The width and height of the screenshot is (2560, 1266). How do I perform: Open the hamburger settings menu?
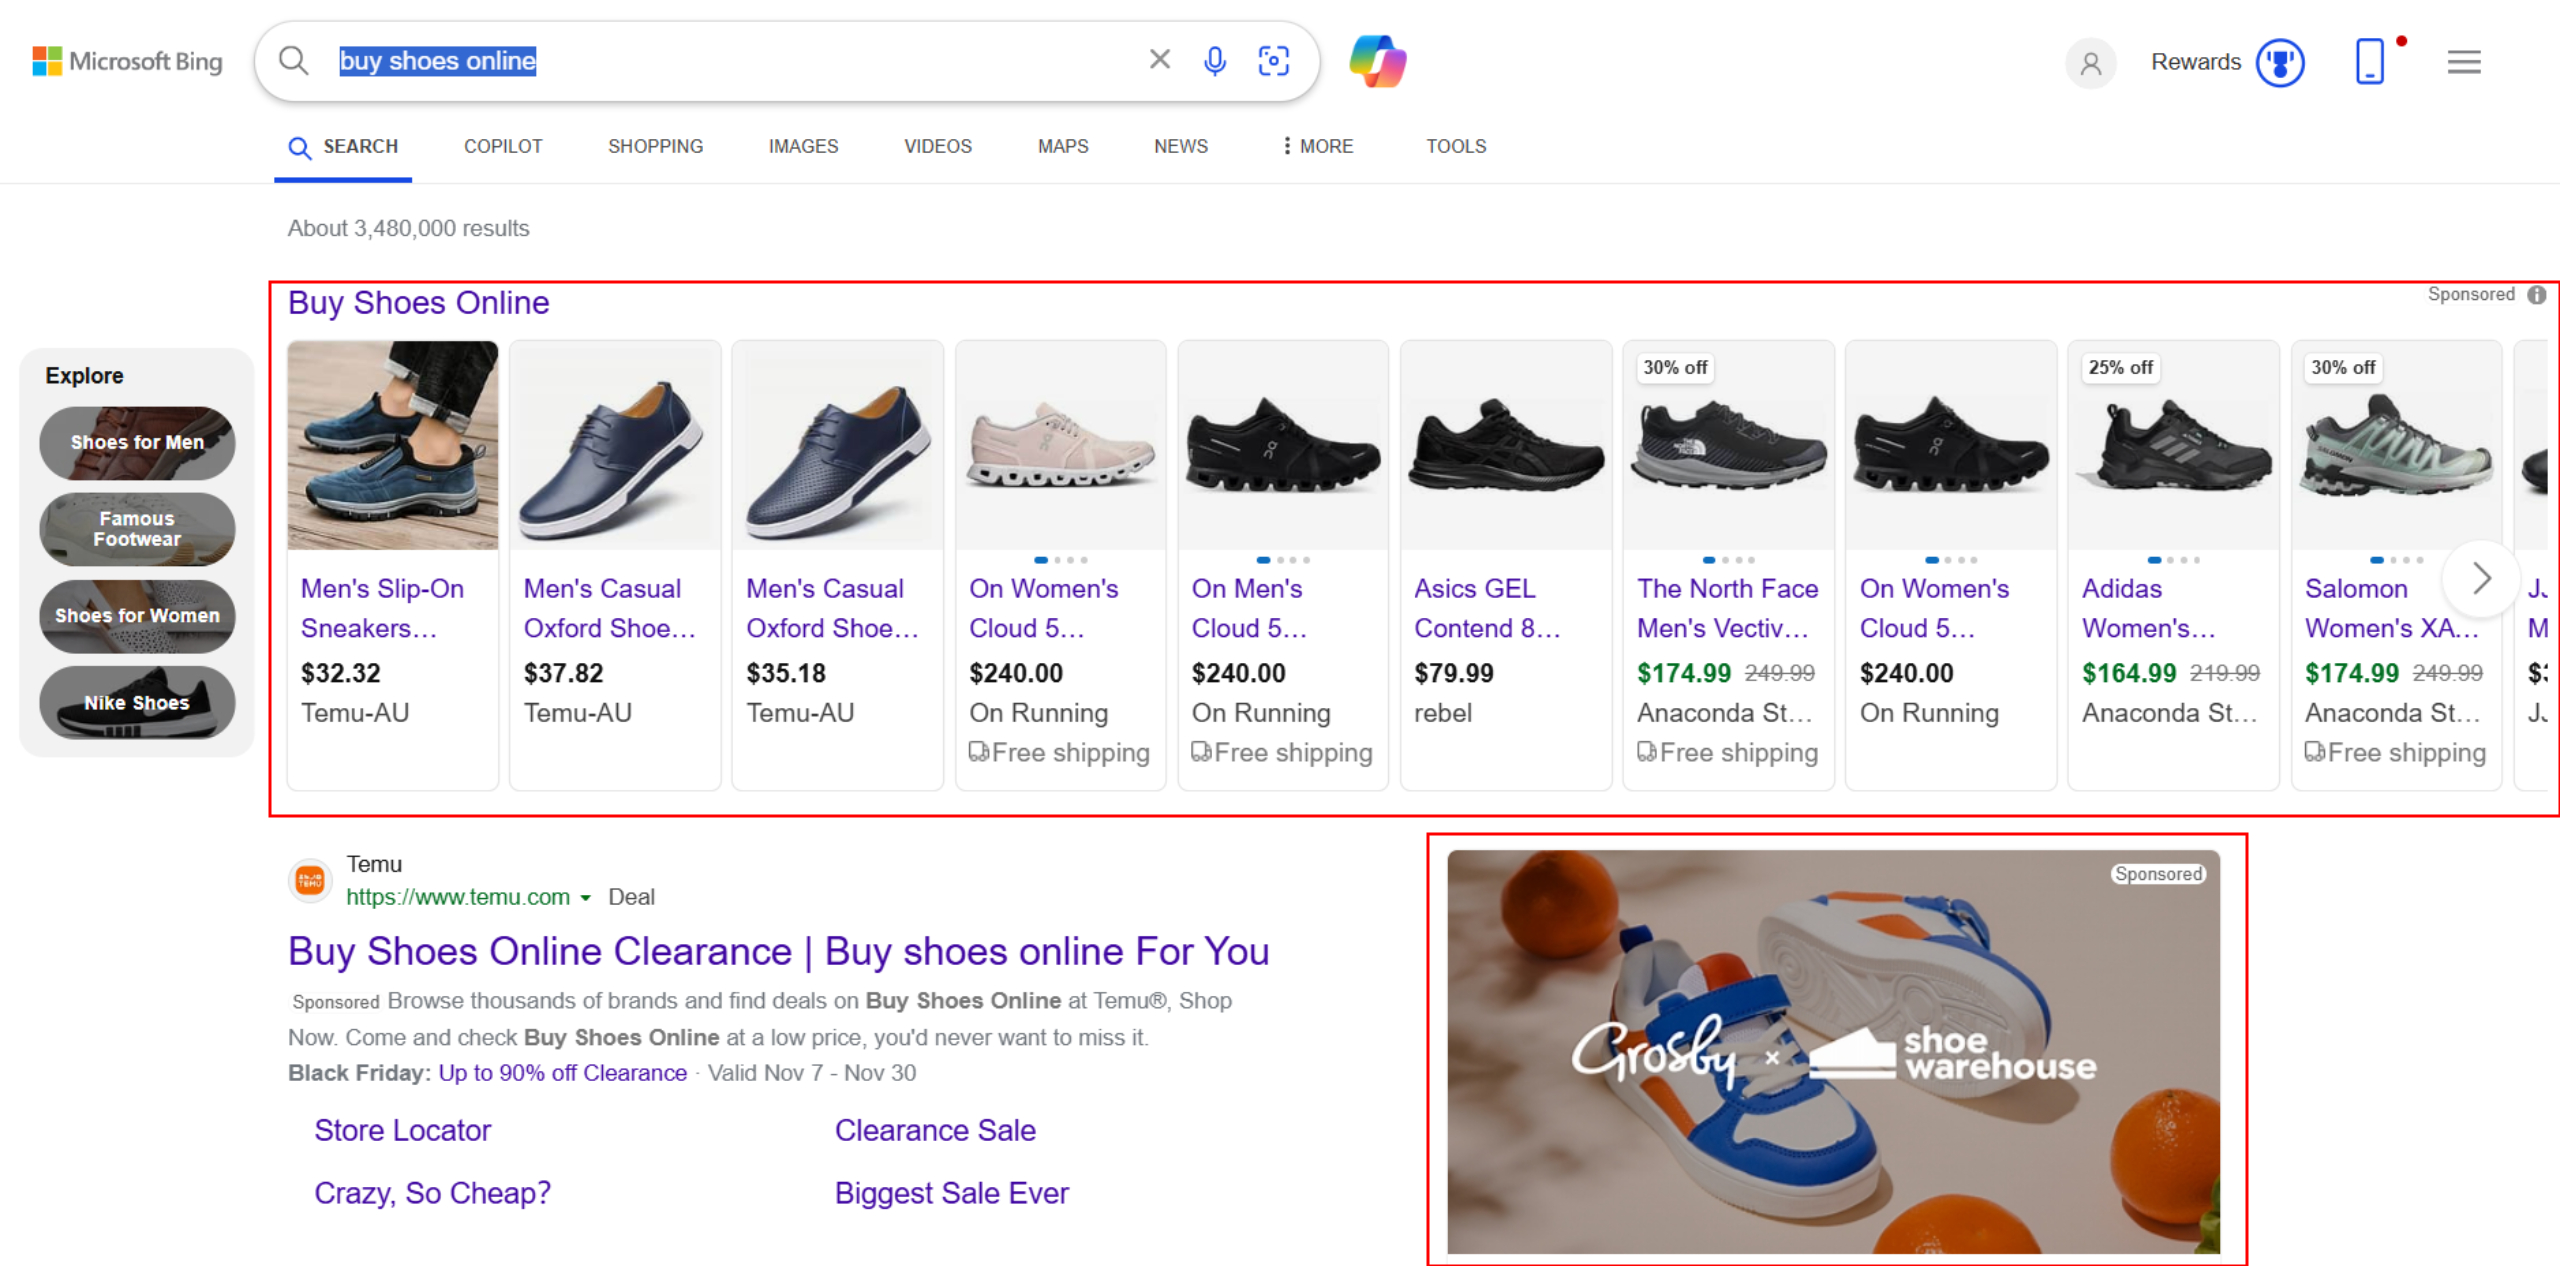(x=2464, y=62)
